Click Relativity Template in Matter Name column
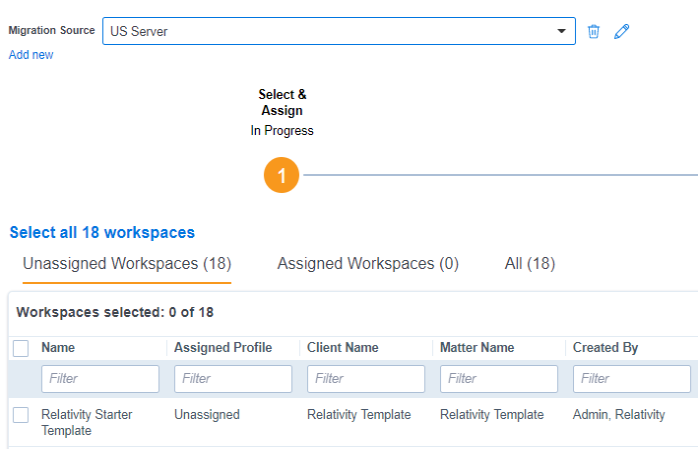Screen dimensions: 698x449 (x=492, y=415)
